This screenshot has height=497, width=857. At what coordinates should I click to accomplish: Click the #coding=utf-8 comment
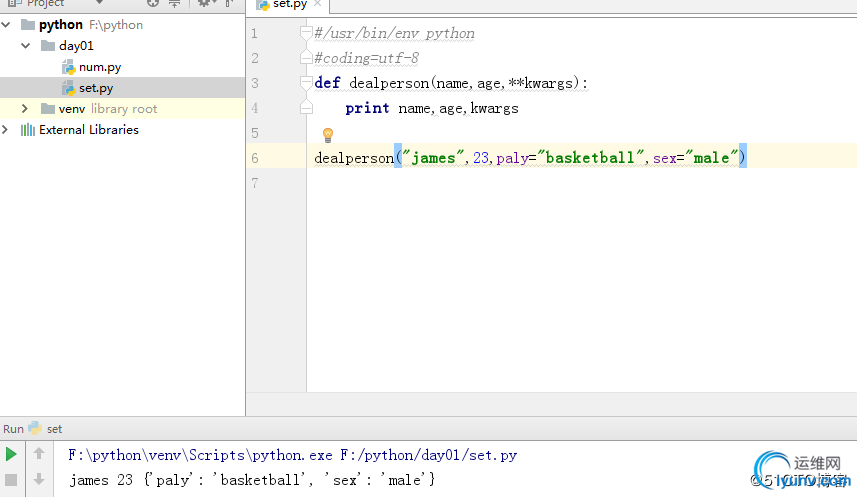click(x=367, y=57)
